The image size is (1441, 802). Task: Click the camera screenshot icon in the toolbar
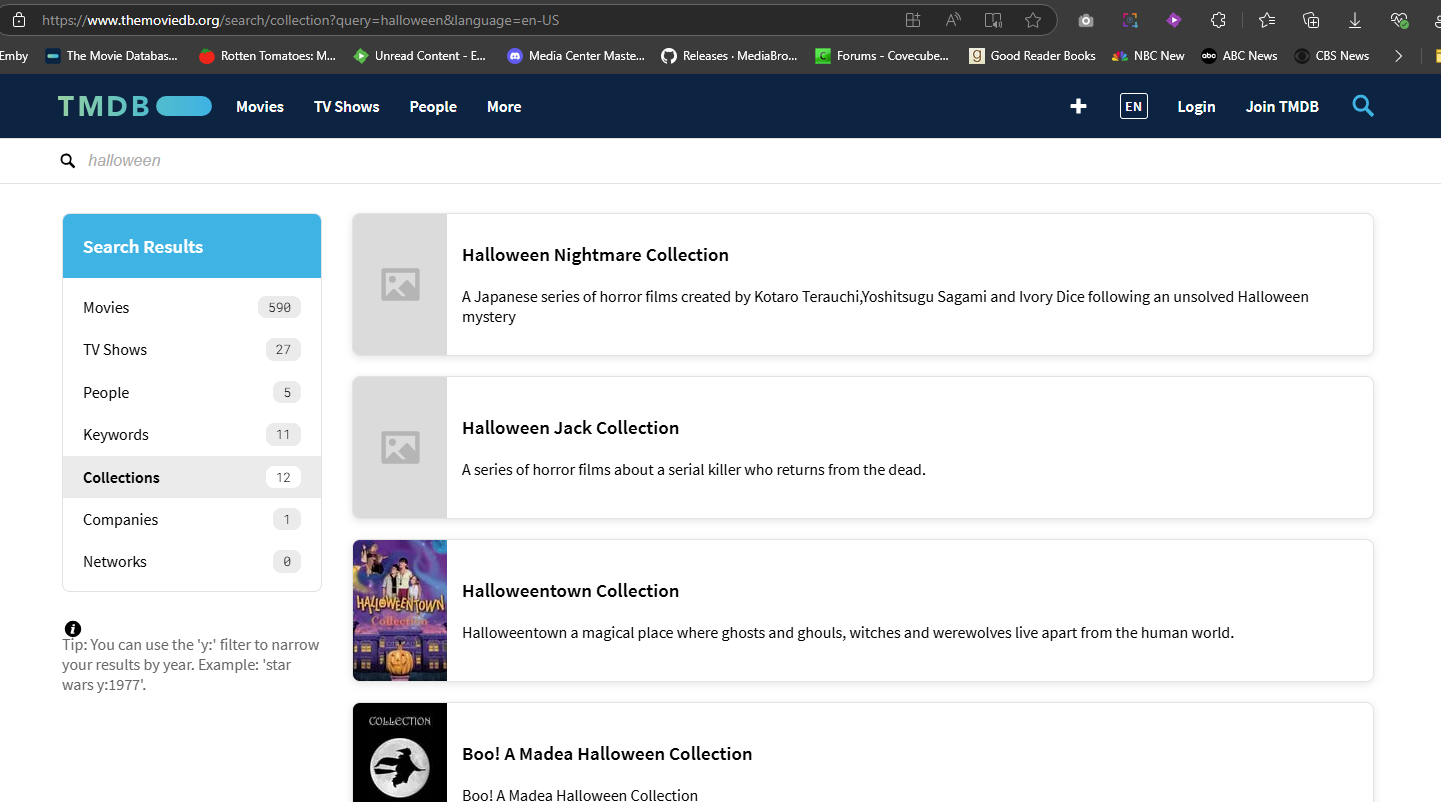coord(1086,20)
